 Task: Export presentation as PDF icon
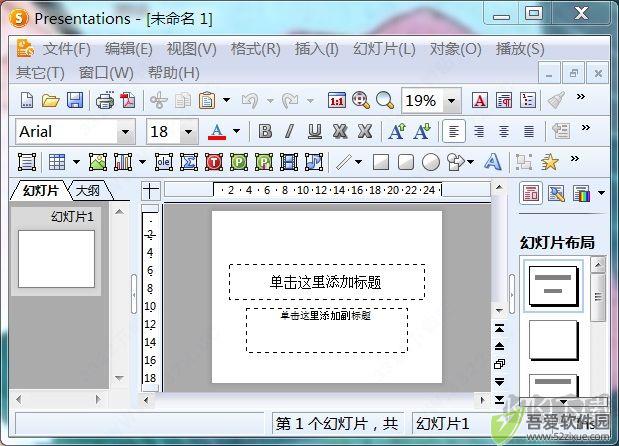tap(128, 100)
